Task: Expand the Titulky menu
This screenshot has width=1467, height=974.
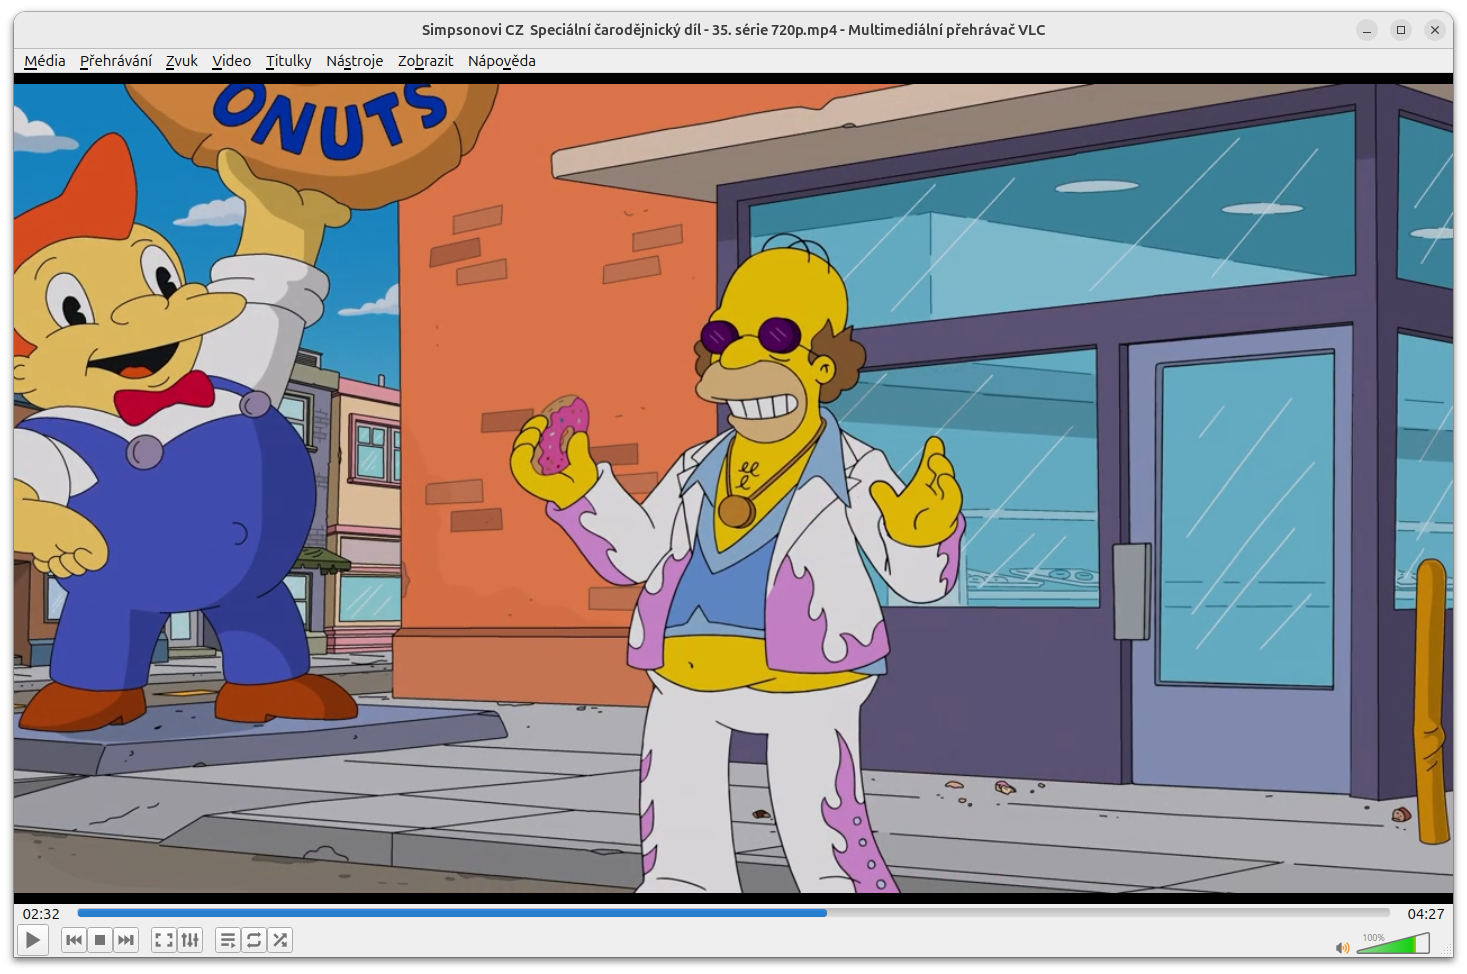Action: 289,61
